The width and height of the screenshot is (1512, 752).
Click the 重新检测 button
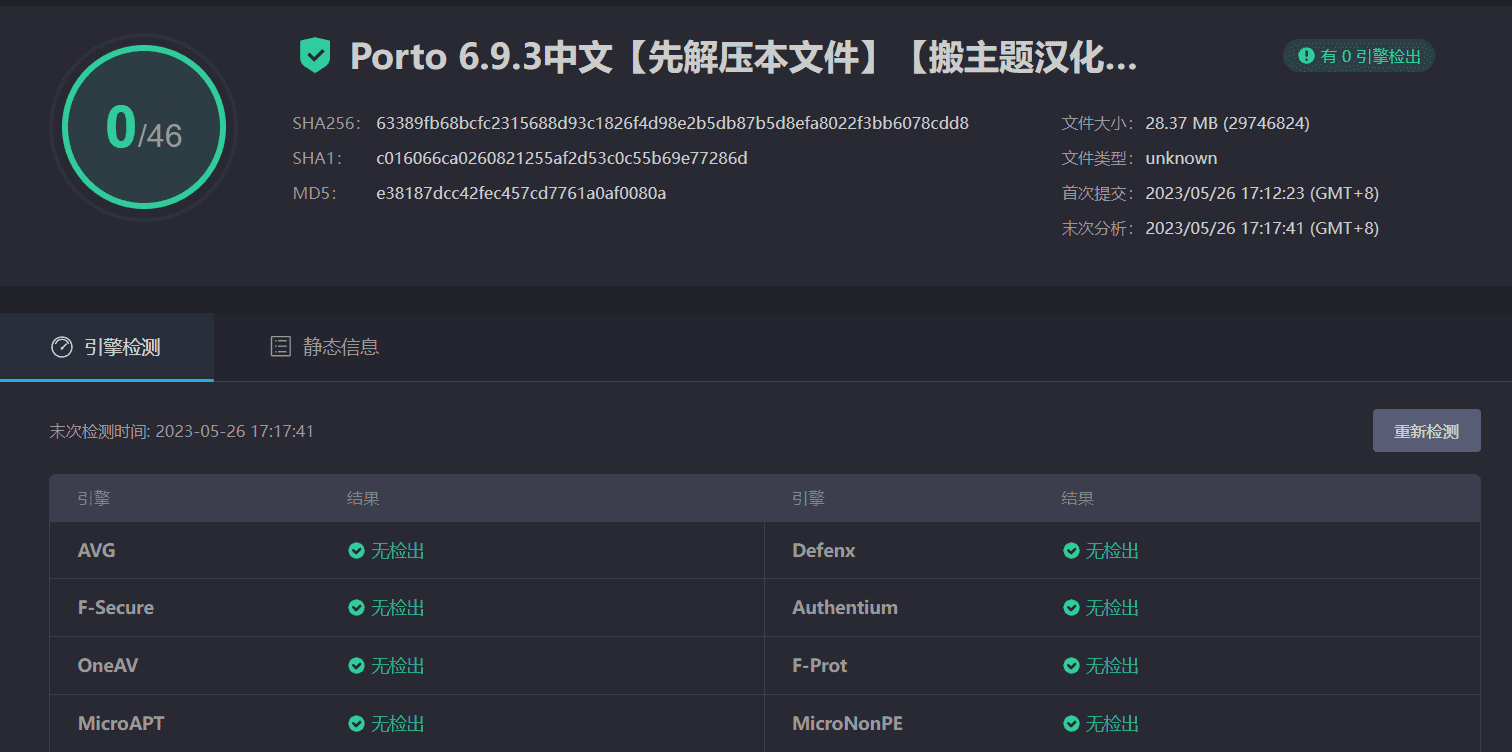point(1426,431)
